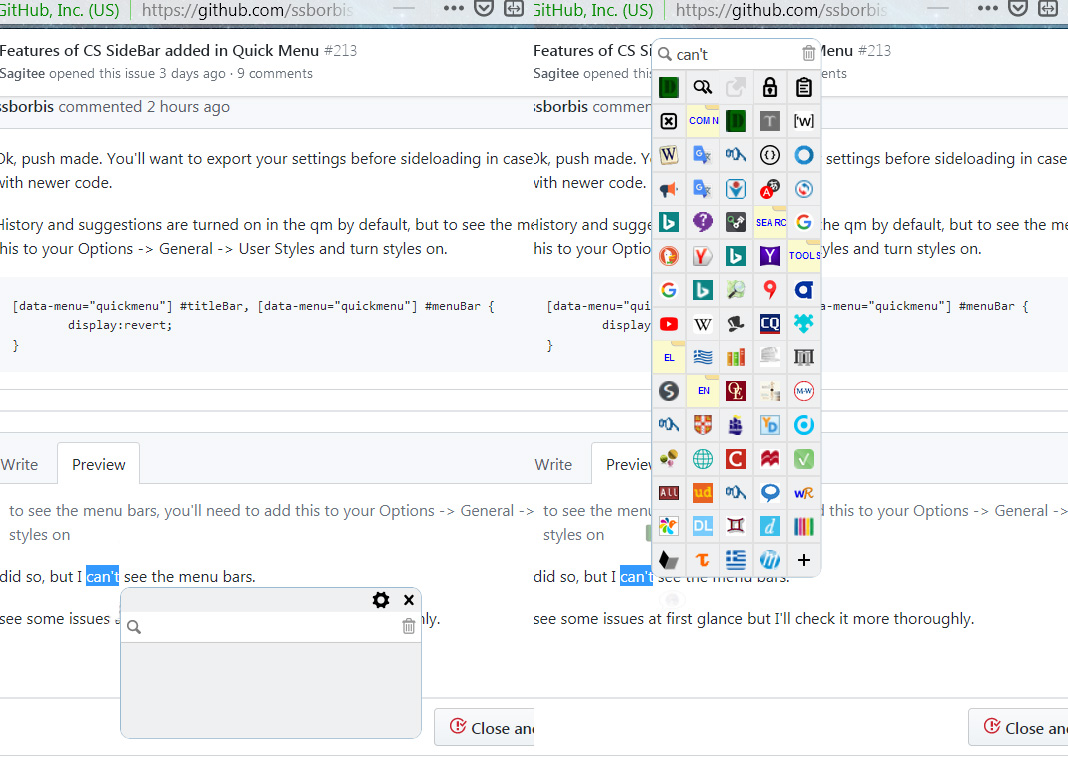Screen dimensions: 1068x783
Task: Click the lock icon in the quick menu
Action: point(770,87)
